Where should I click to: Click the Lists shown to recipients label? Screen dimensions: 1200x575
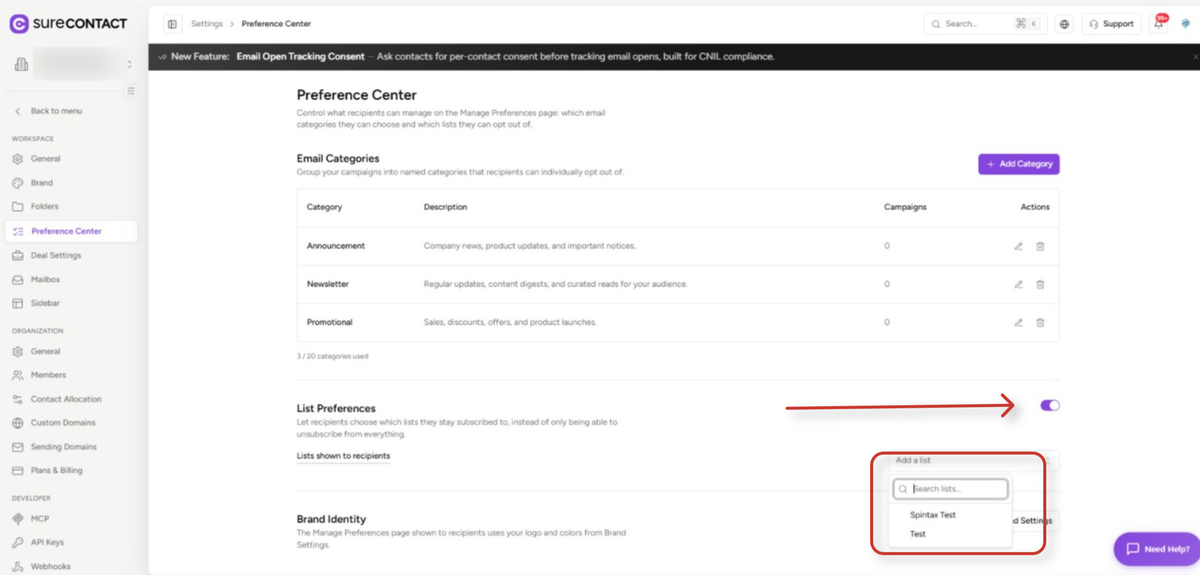tap(344, 456)
